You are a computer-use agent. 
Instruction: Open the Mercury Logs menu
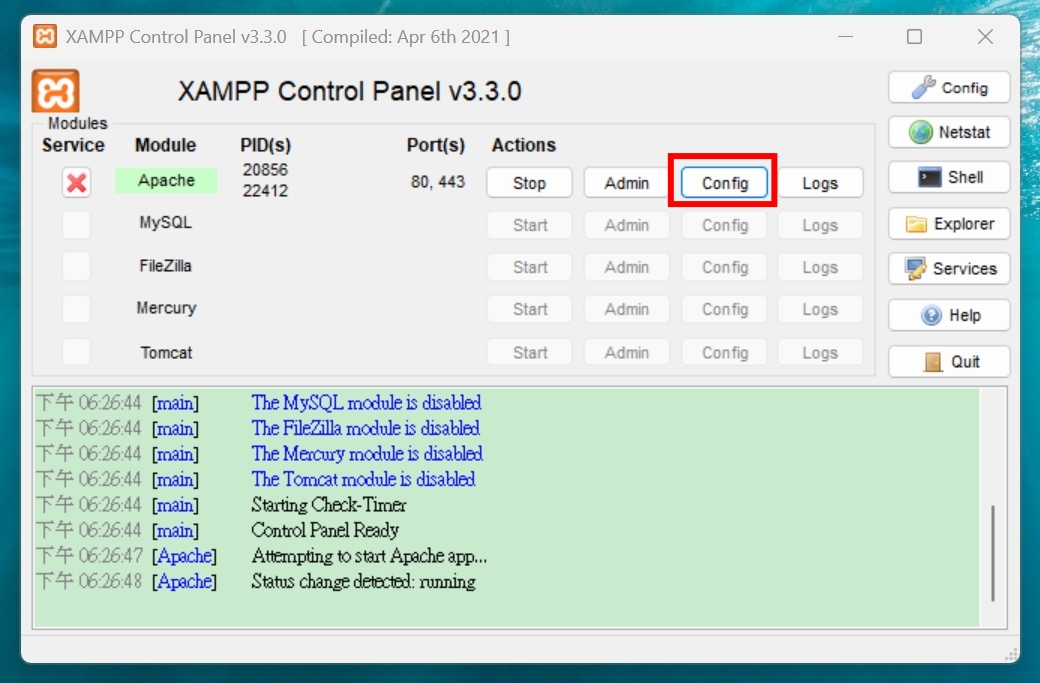pyautogui.click(x=820, y=309)
